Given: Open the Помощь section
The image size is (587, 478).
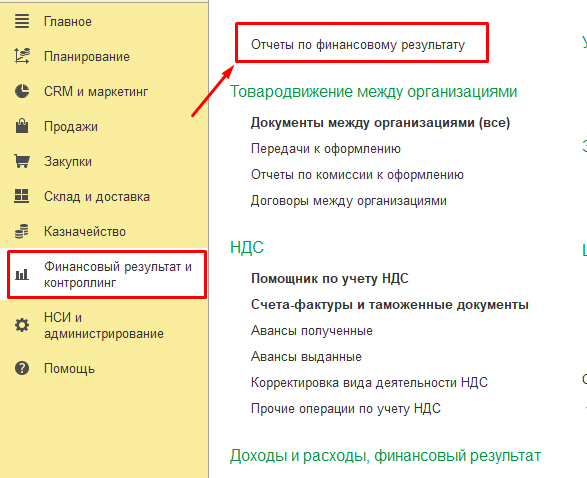Looking at the screenshot, I should pyautogui.click(x=69, y=369).
